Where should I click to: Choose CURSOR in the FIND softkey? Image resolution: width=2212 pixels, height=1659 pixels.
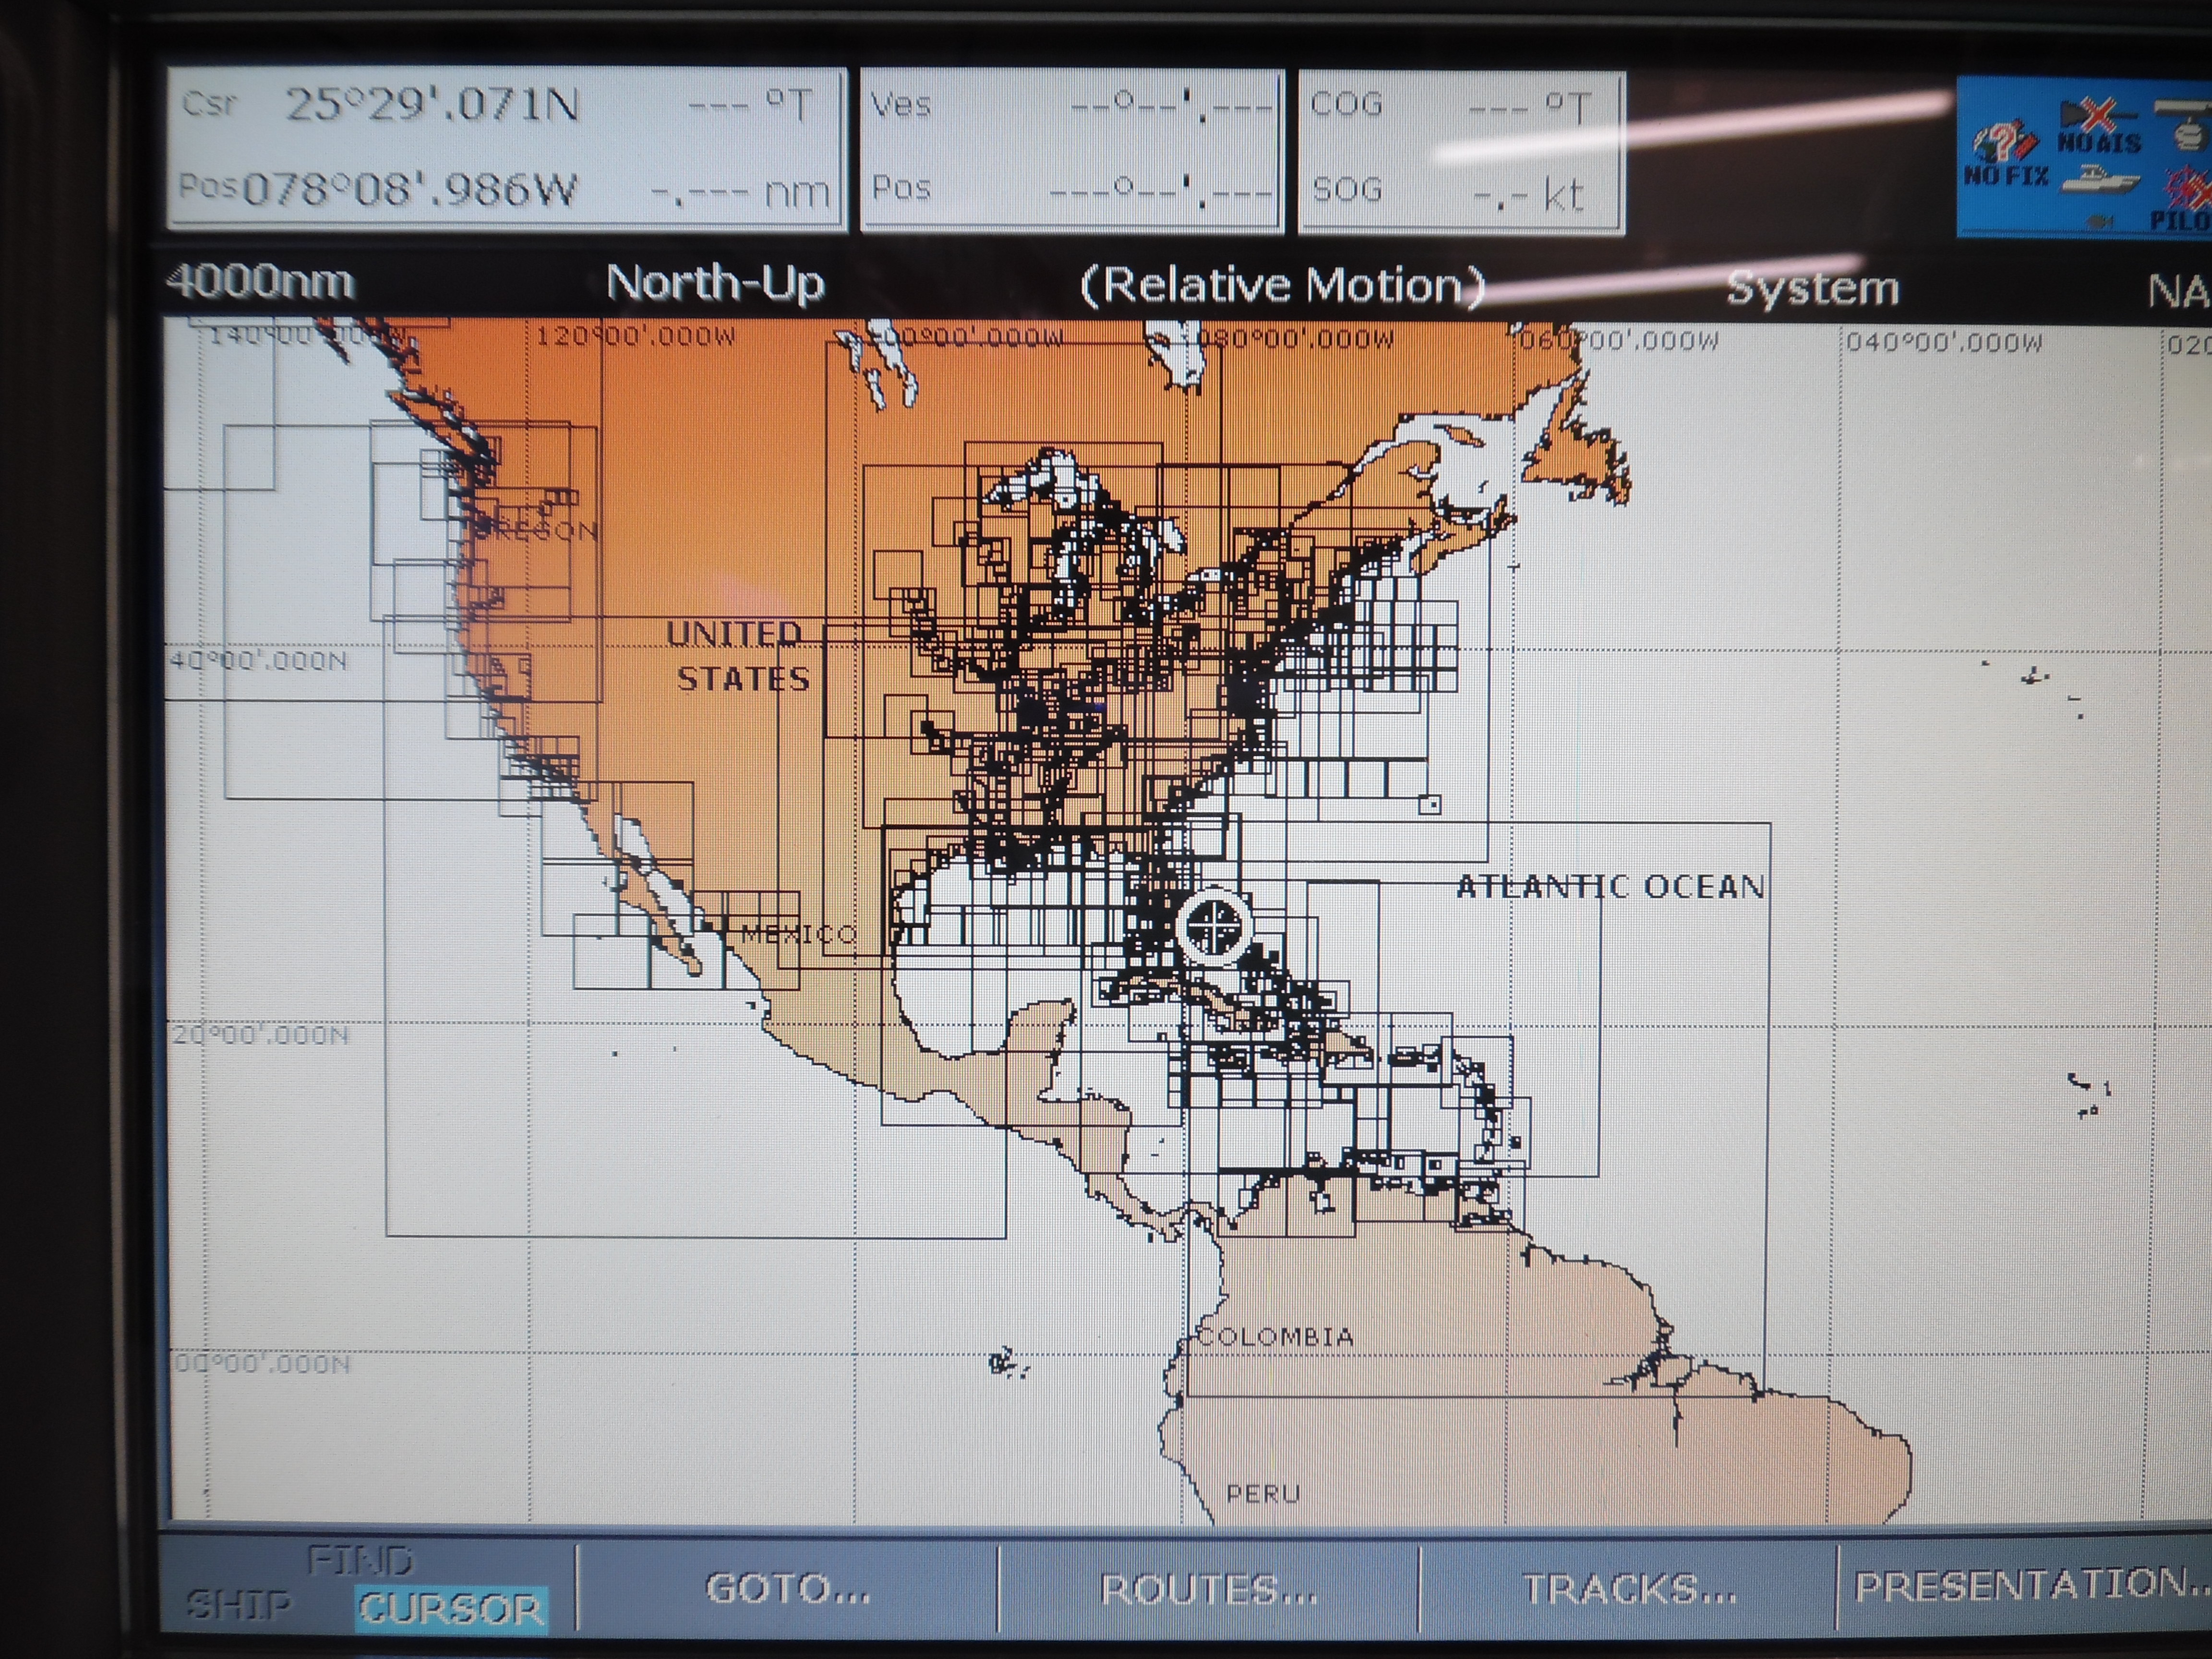click(451, 1608)
